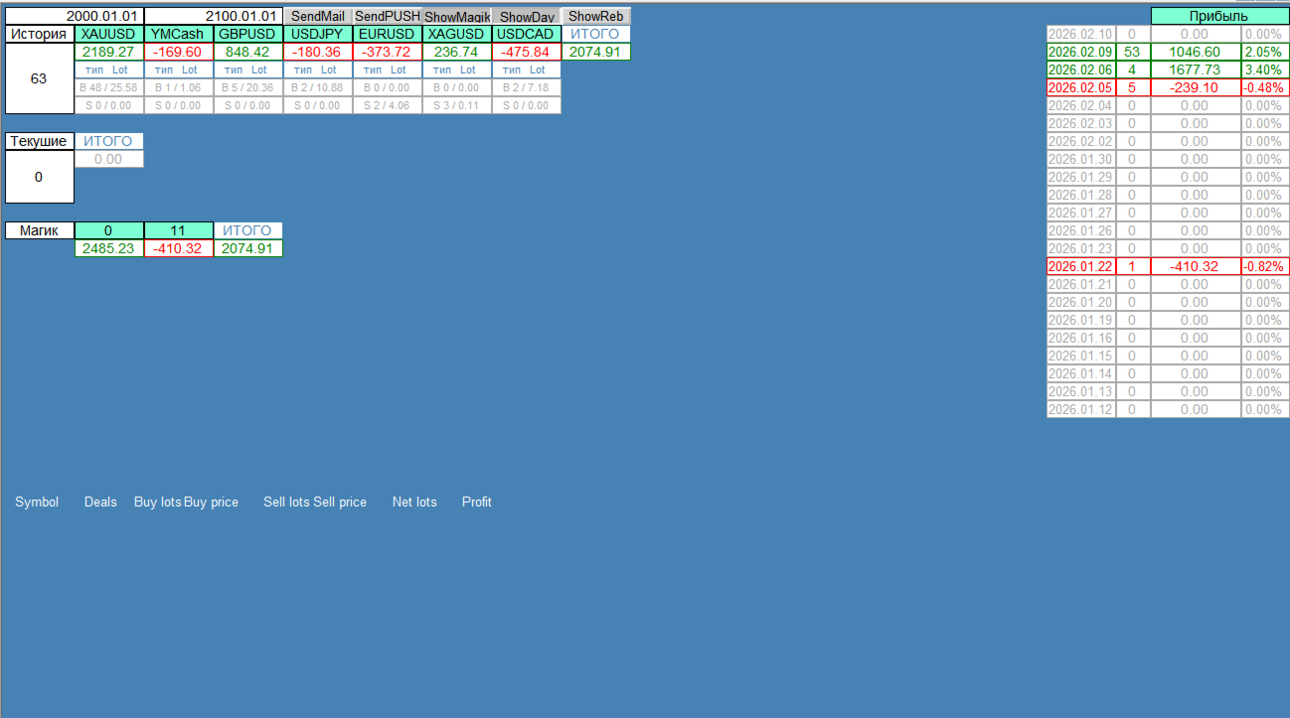The width and height of the screenshot is (1290, 718).
Task: Select the XAGUSD symbol header
Action: (457, 34)
